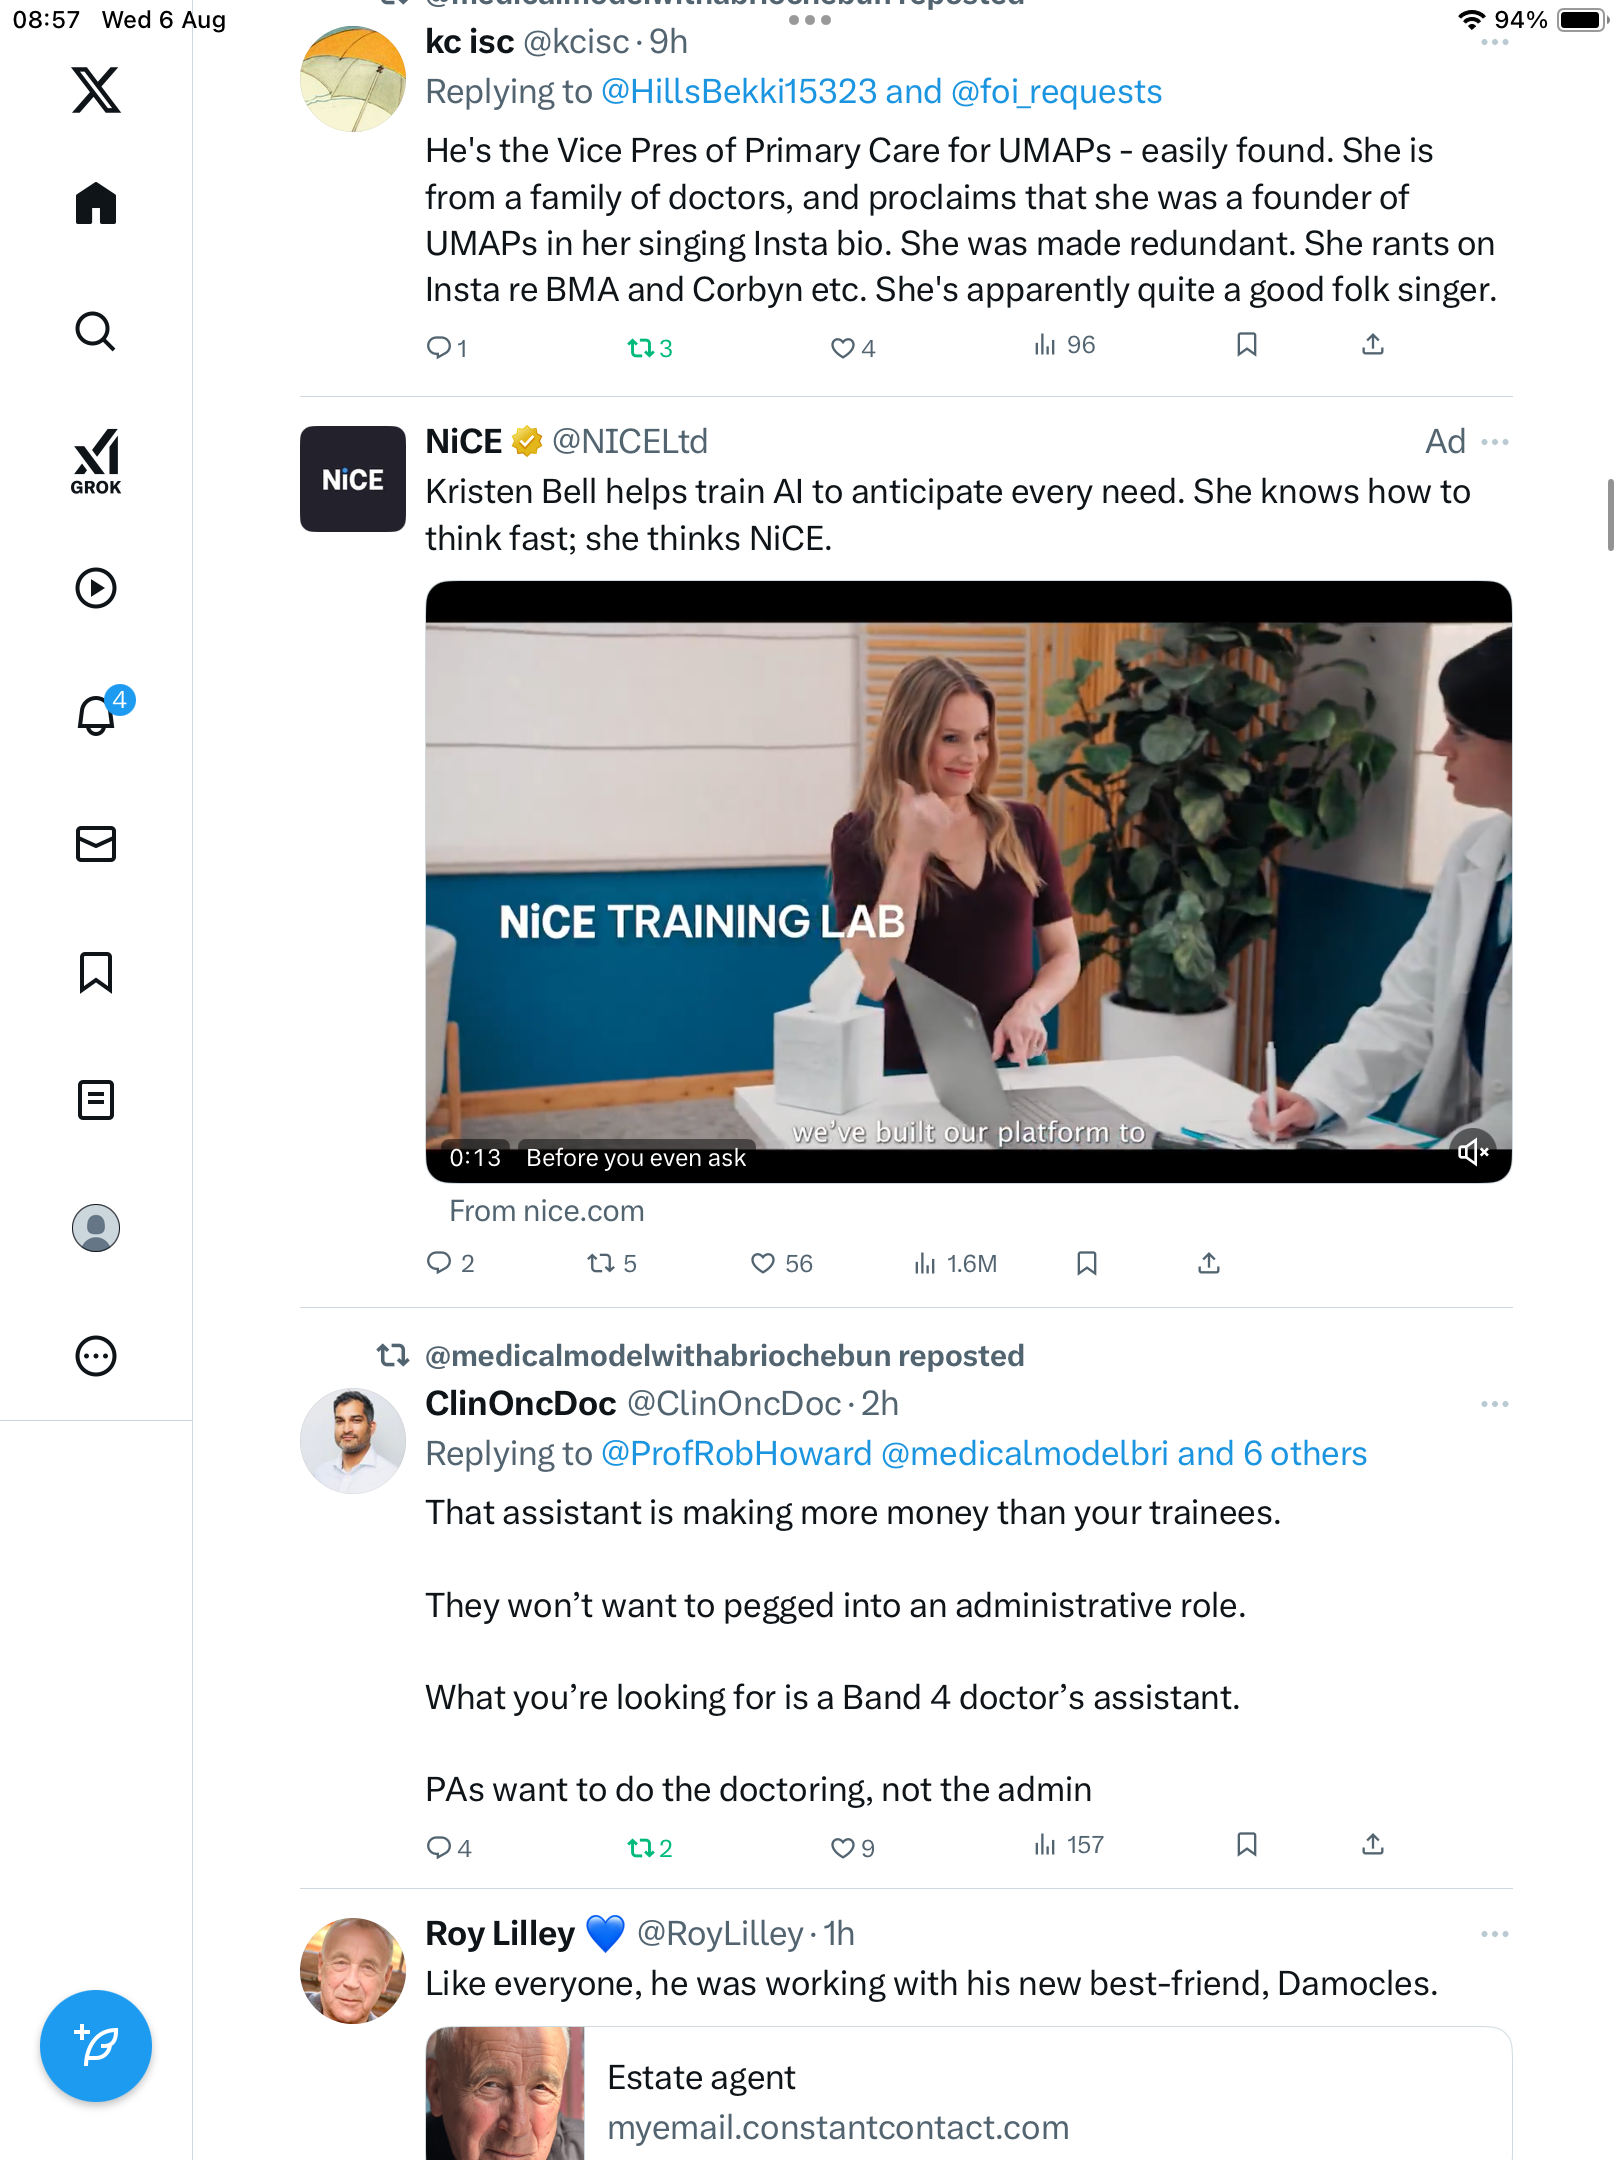Unmute the NiCE ad video
Viewport: 1620px width, 2160px height.
[1473, 1152]
